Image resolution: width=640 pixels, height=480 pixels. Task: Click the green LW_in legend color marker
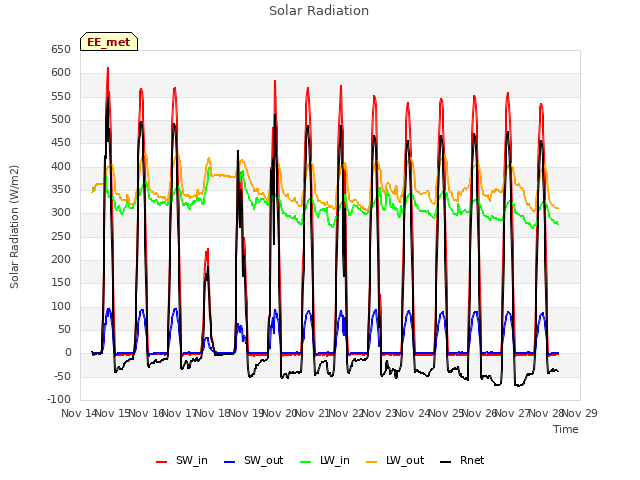click(306, 462)
